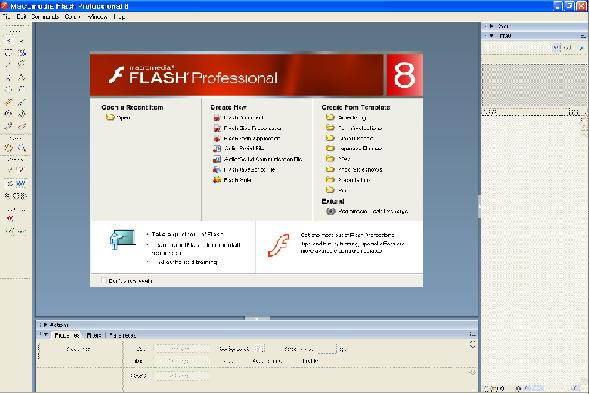This screenshot has width=589, height=394.
Task: Click the Flash Form Application icon
Action: coord(217,139)
